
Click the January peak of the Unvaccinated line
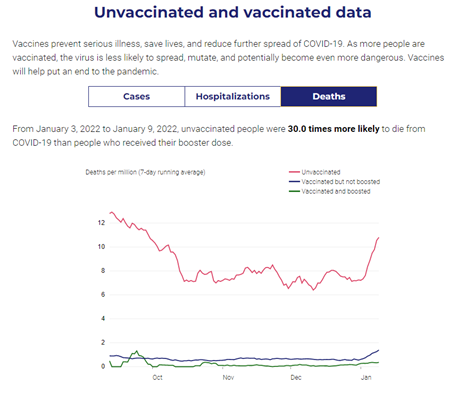pos(378,238)
